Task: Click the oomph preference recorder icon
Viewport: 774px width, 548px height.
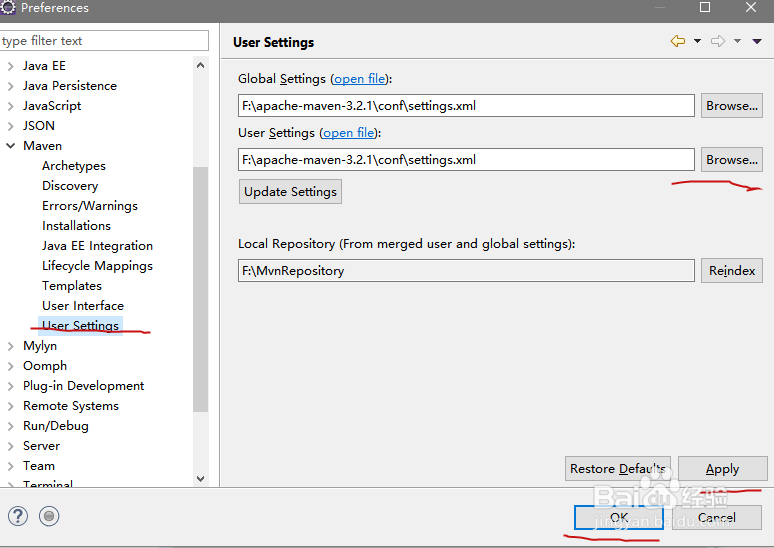Action: [50, 516]
